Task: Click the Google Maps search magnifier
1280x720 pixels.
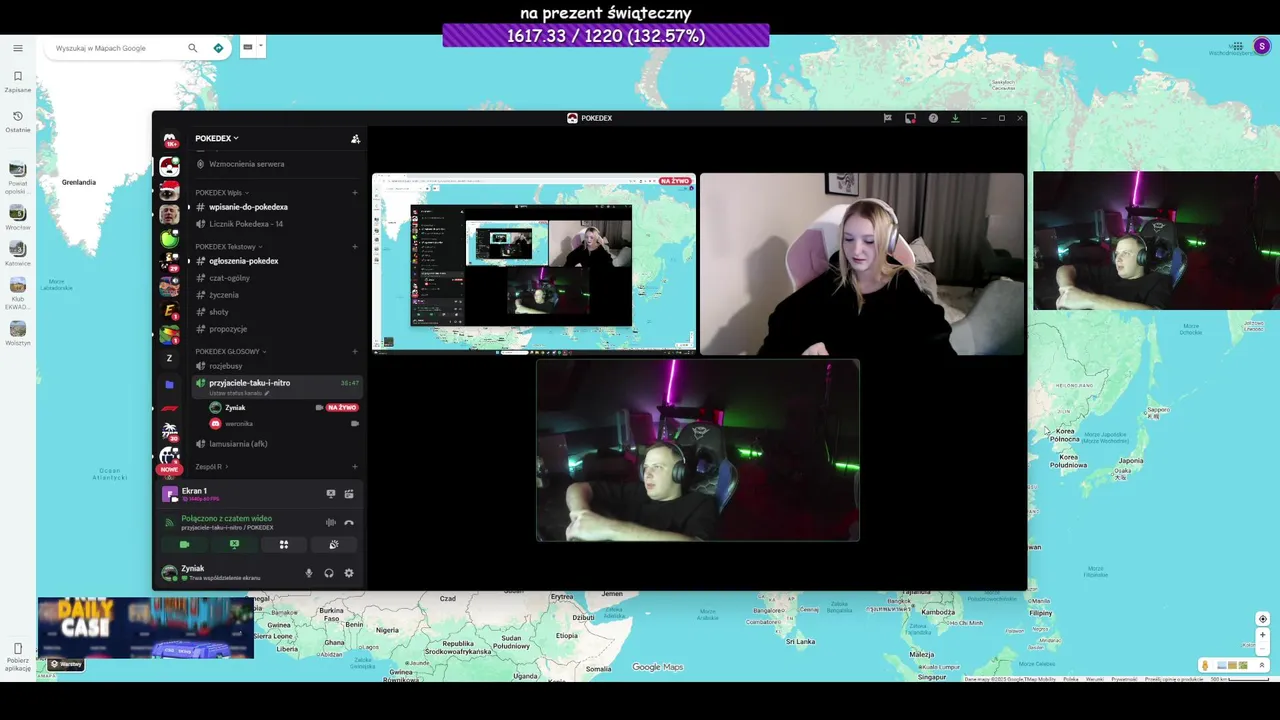Action: click(193, 48)
